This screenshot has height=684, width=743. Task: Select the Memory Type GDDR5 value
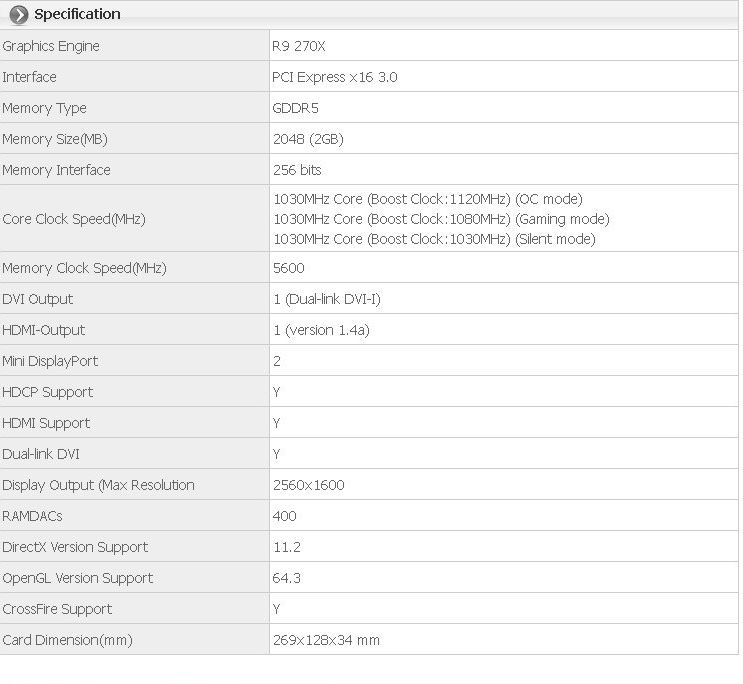295,108
